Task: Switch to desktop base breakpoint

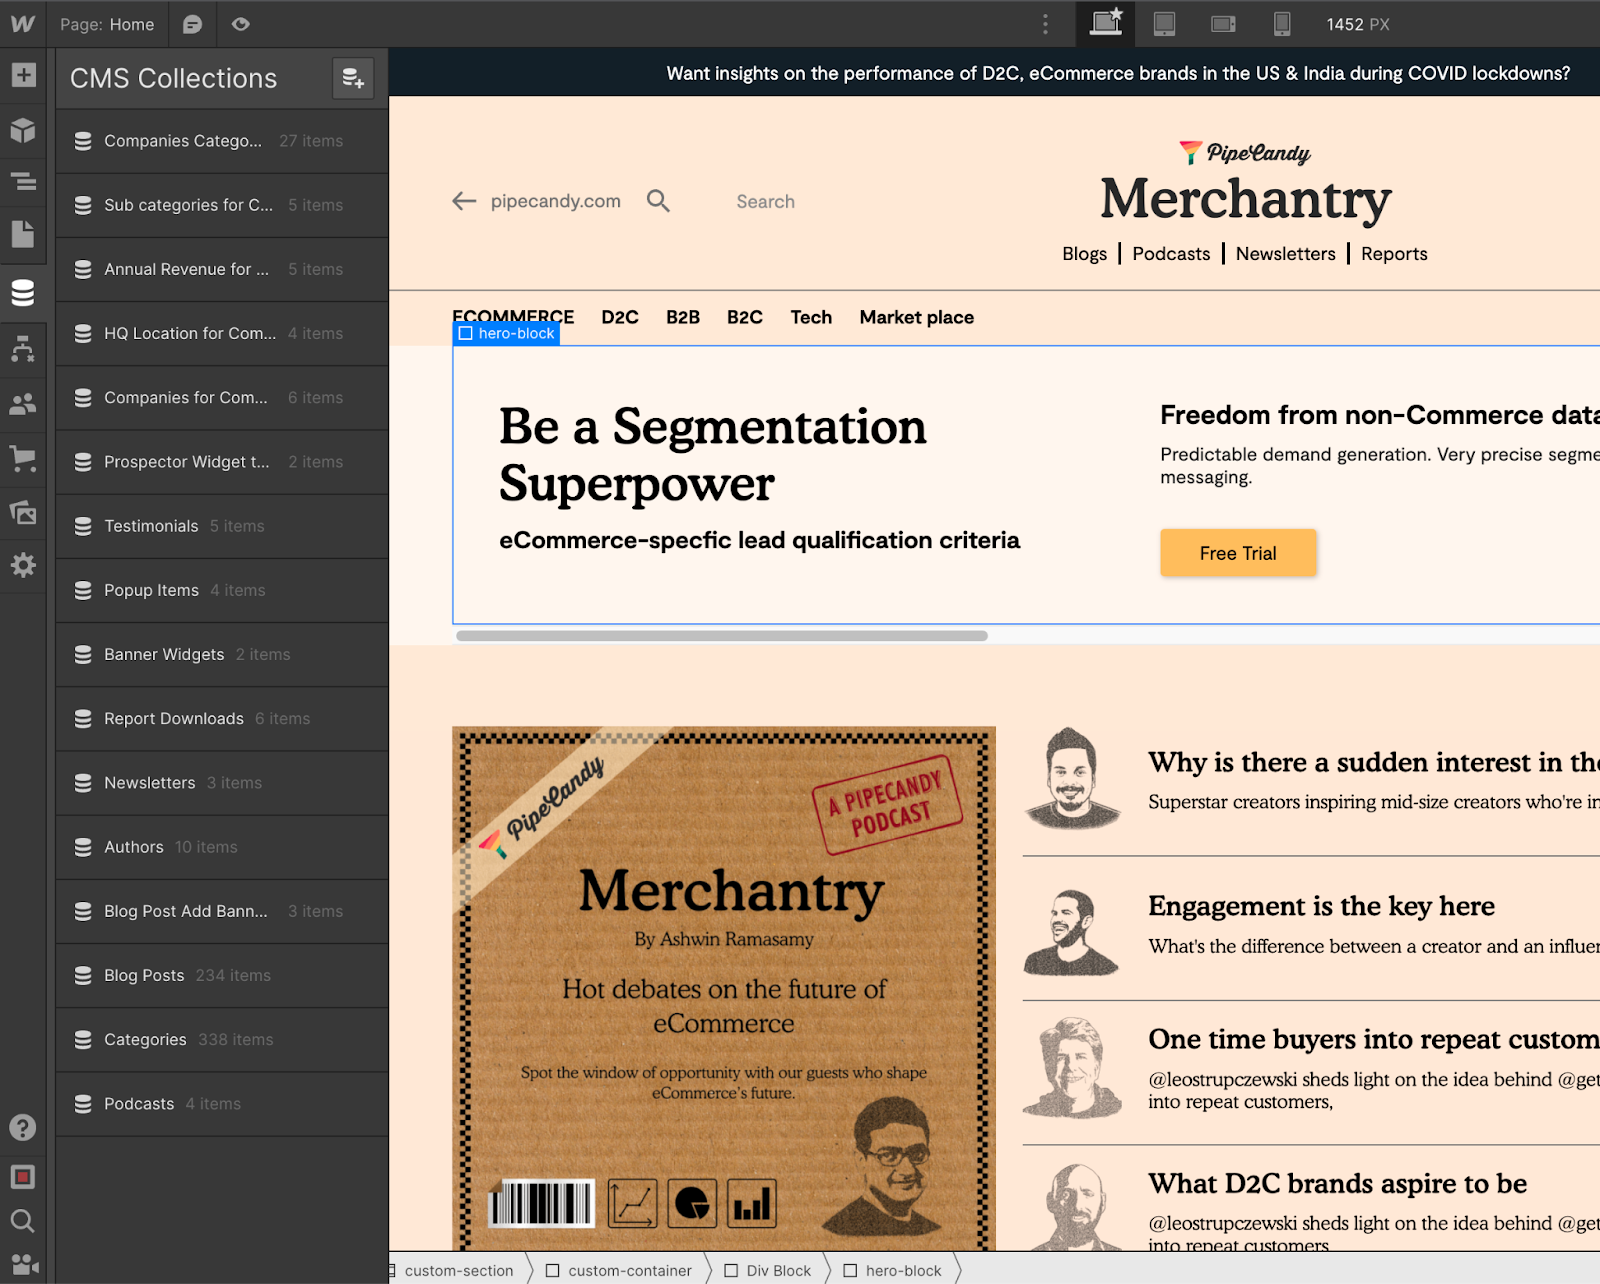Action: pyautogui.click(x=1106, y=24)
